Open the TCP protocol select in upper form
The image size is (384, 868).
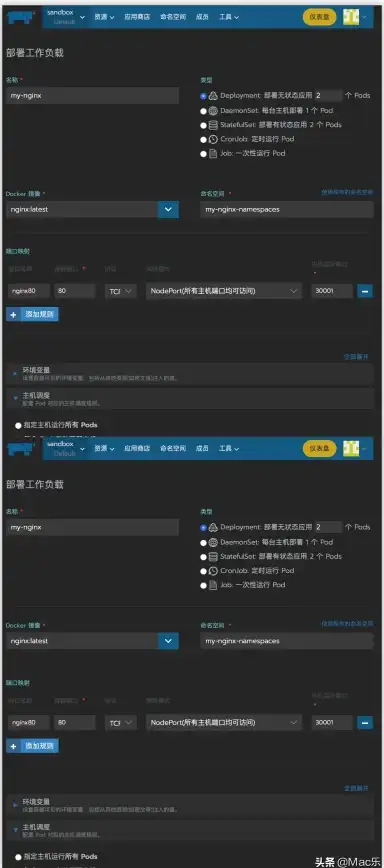pos(121,291)
